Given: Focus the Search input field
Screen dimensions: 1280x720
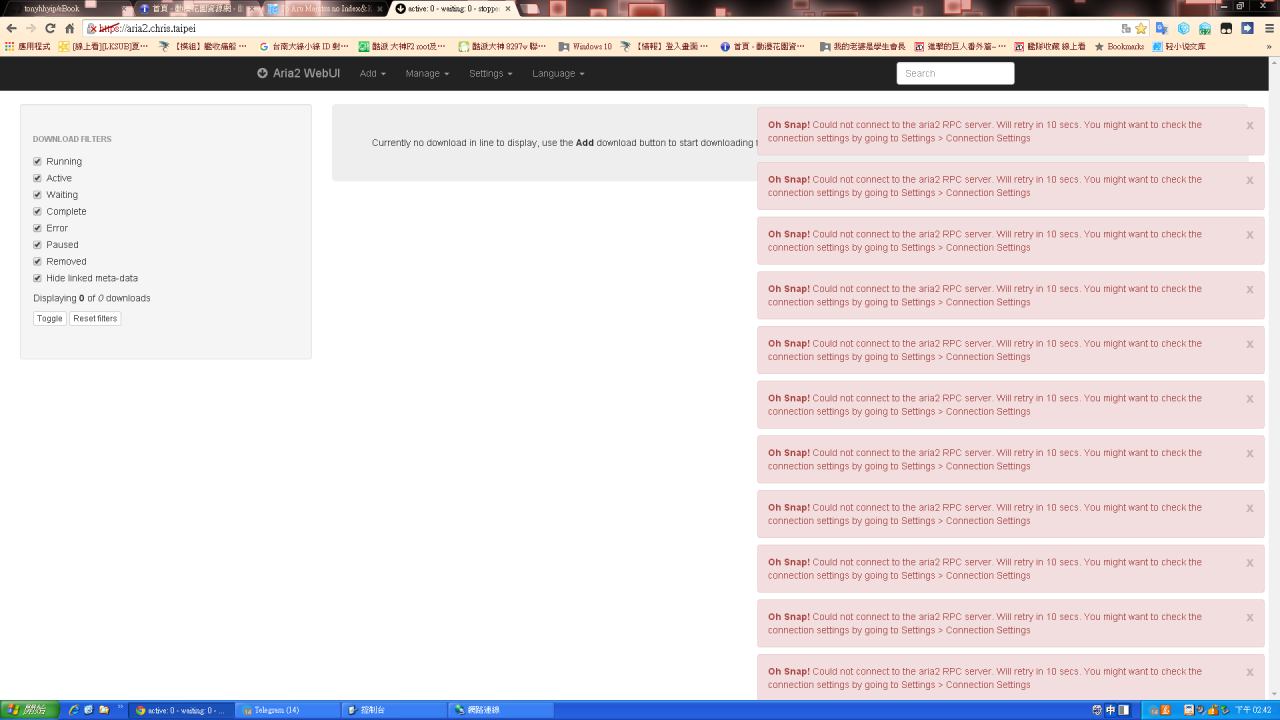Looking at the screenshot, I should [x=955, y=73].
